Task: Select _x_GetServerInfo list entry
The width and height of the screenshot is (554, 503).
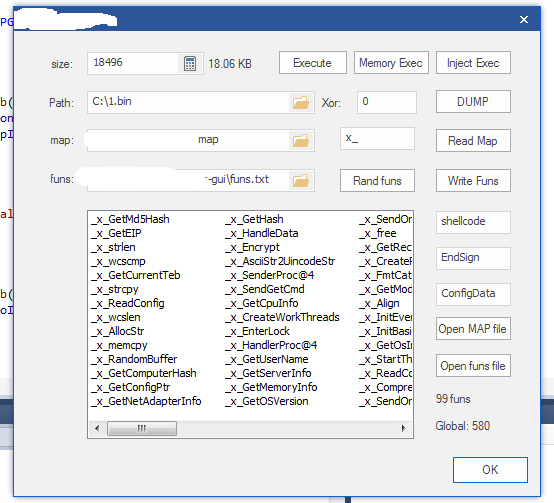Action: (268, 373)
